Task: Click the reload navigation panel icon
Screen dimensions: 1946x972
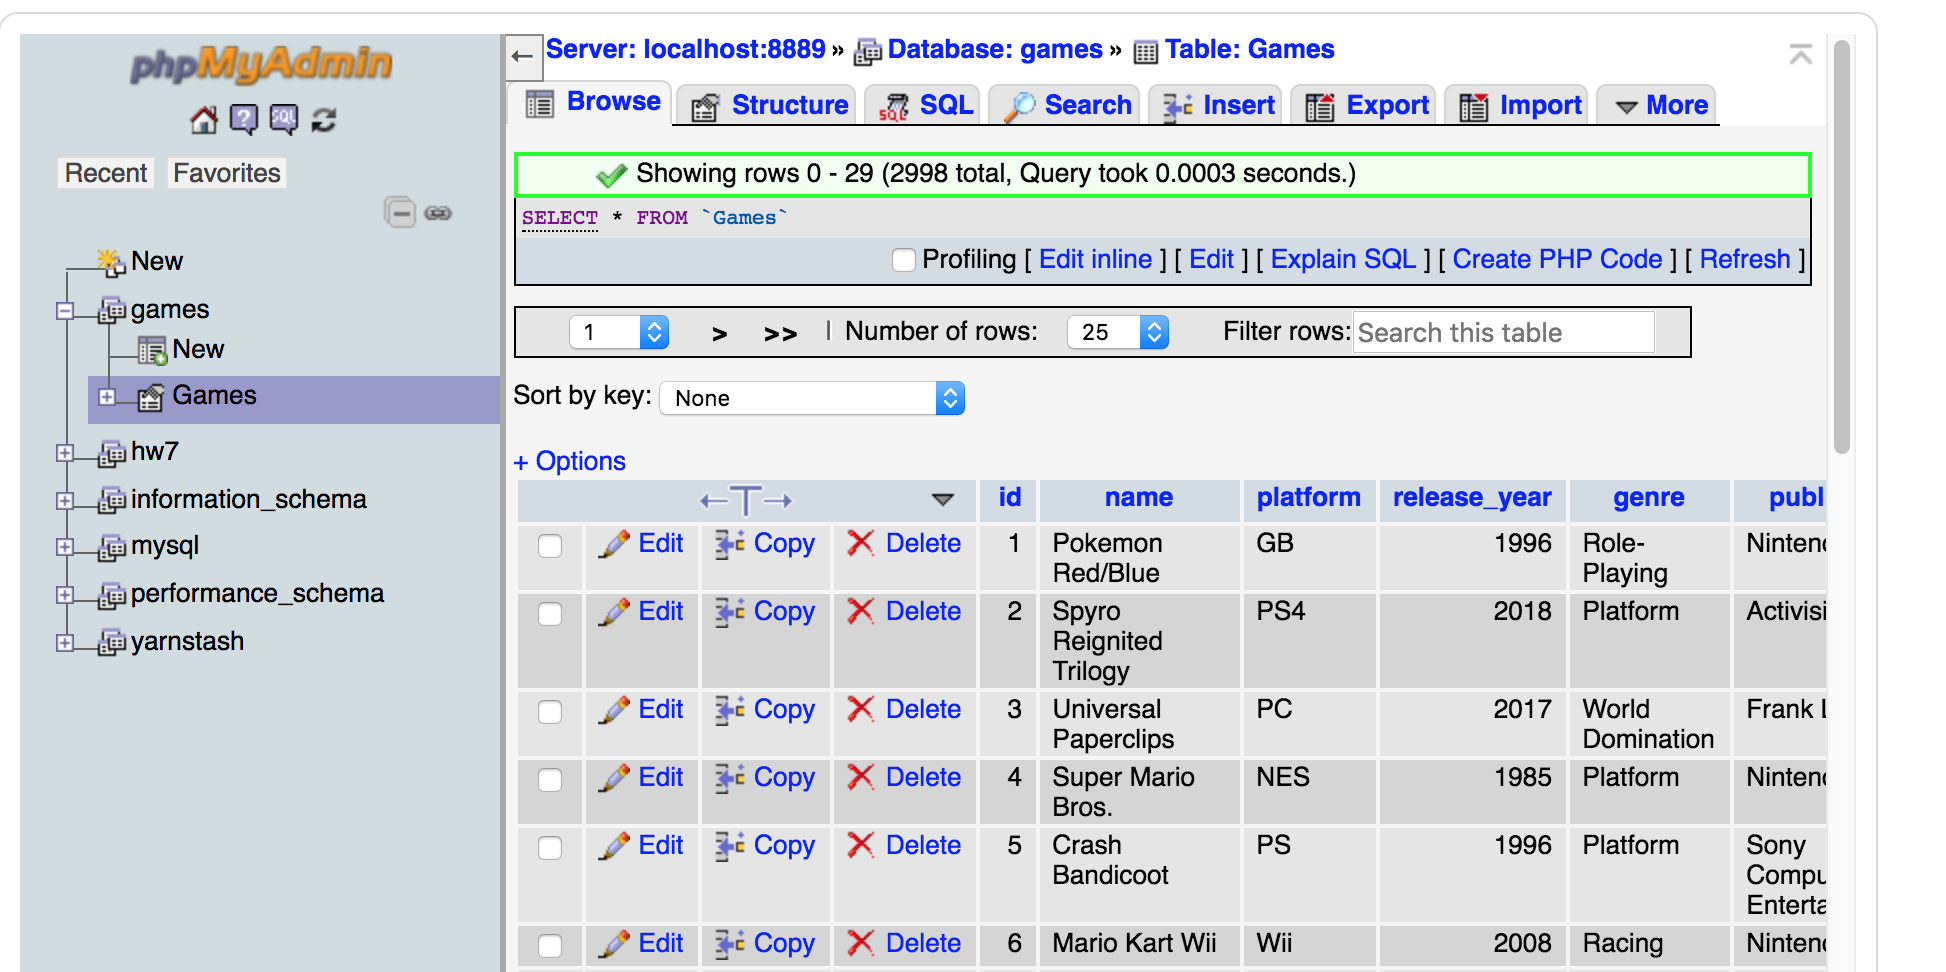Action: (324, 120)
